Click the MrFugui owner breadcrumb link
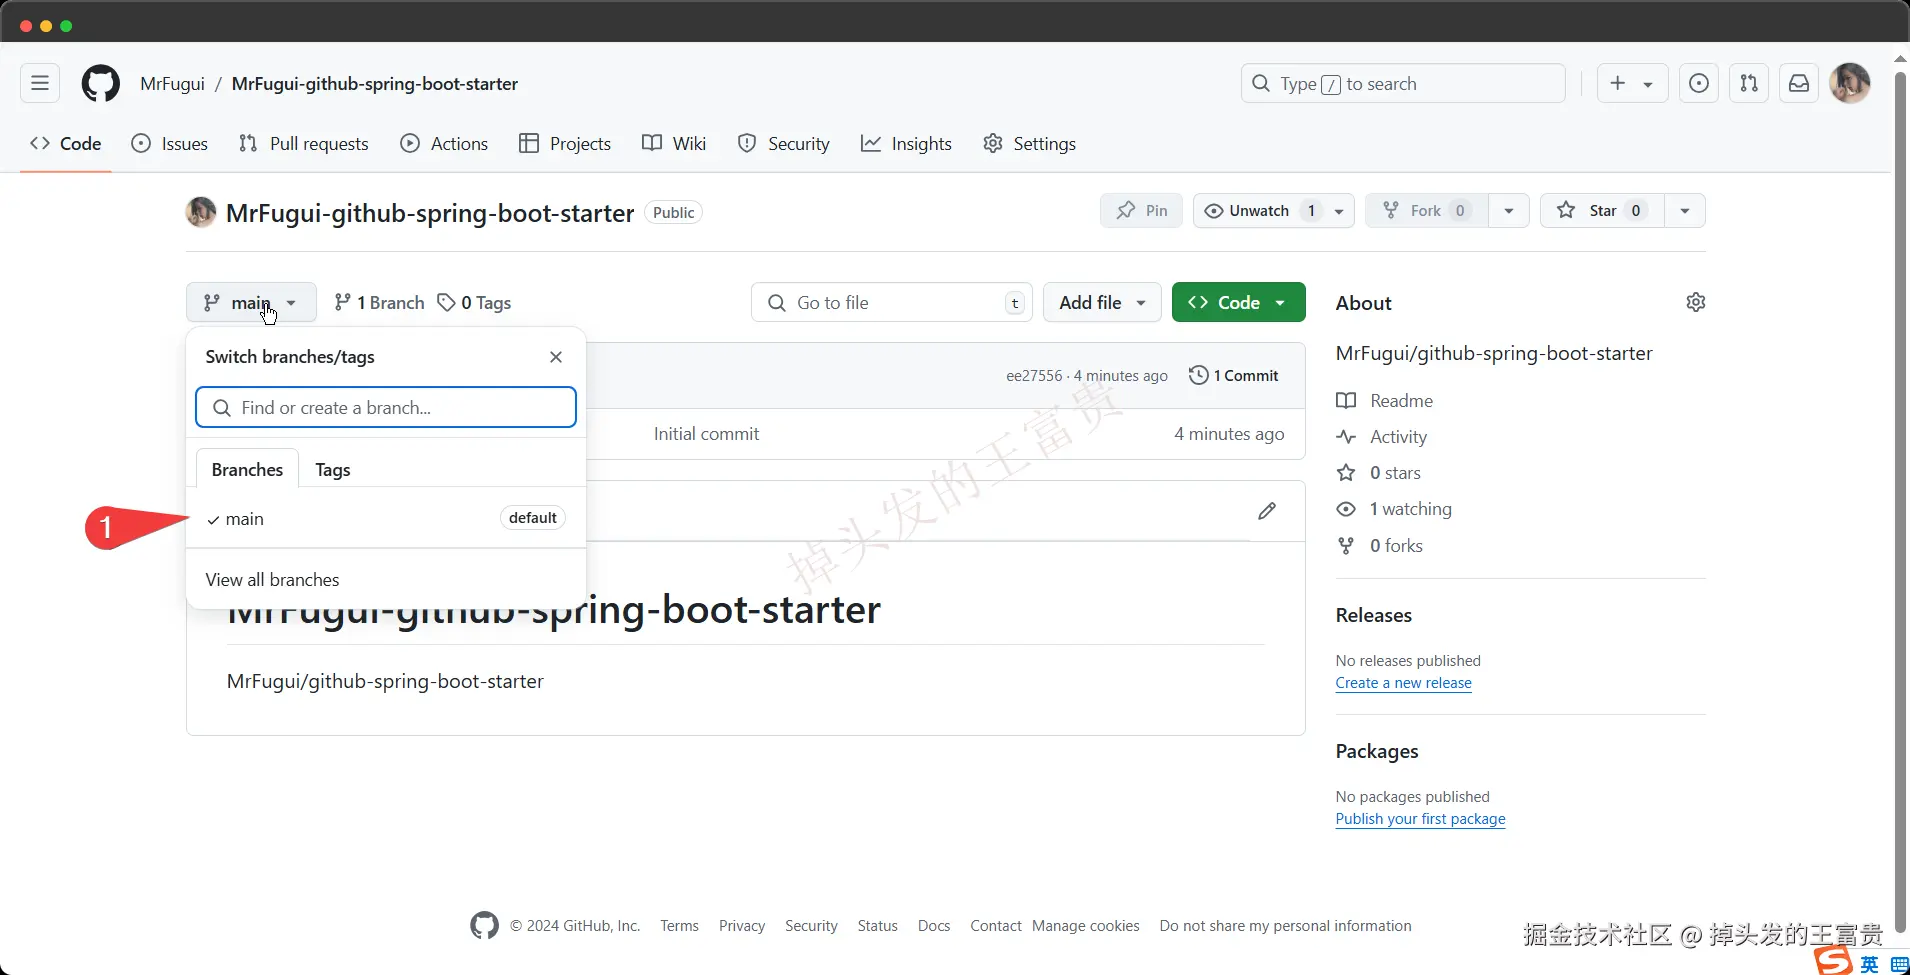The width and height of the screenshot is (1910, 975). [x=172, y=84]
